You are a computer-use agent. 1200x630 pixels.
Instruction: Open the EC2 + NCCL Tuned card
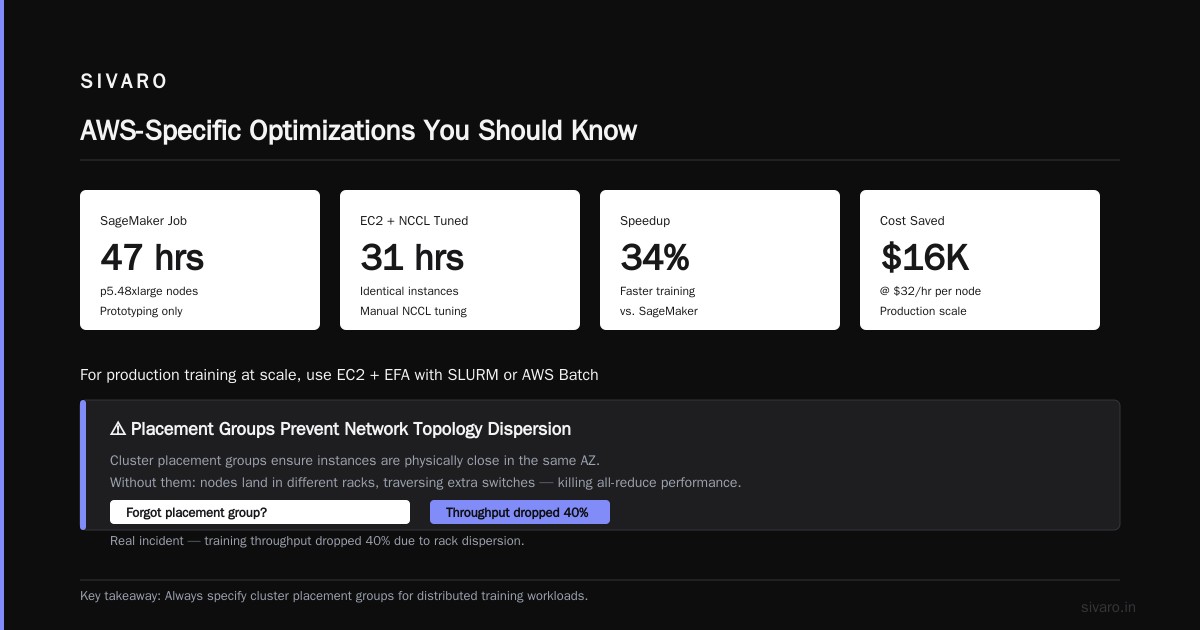[x=460, y=260]
